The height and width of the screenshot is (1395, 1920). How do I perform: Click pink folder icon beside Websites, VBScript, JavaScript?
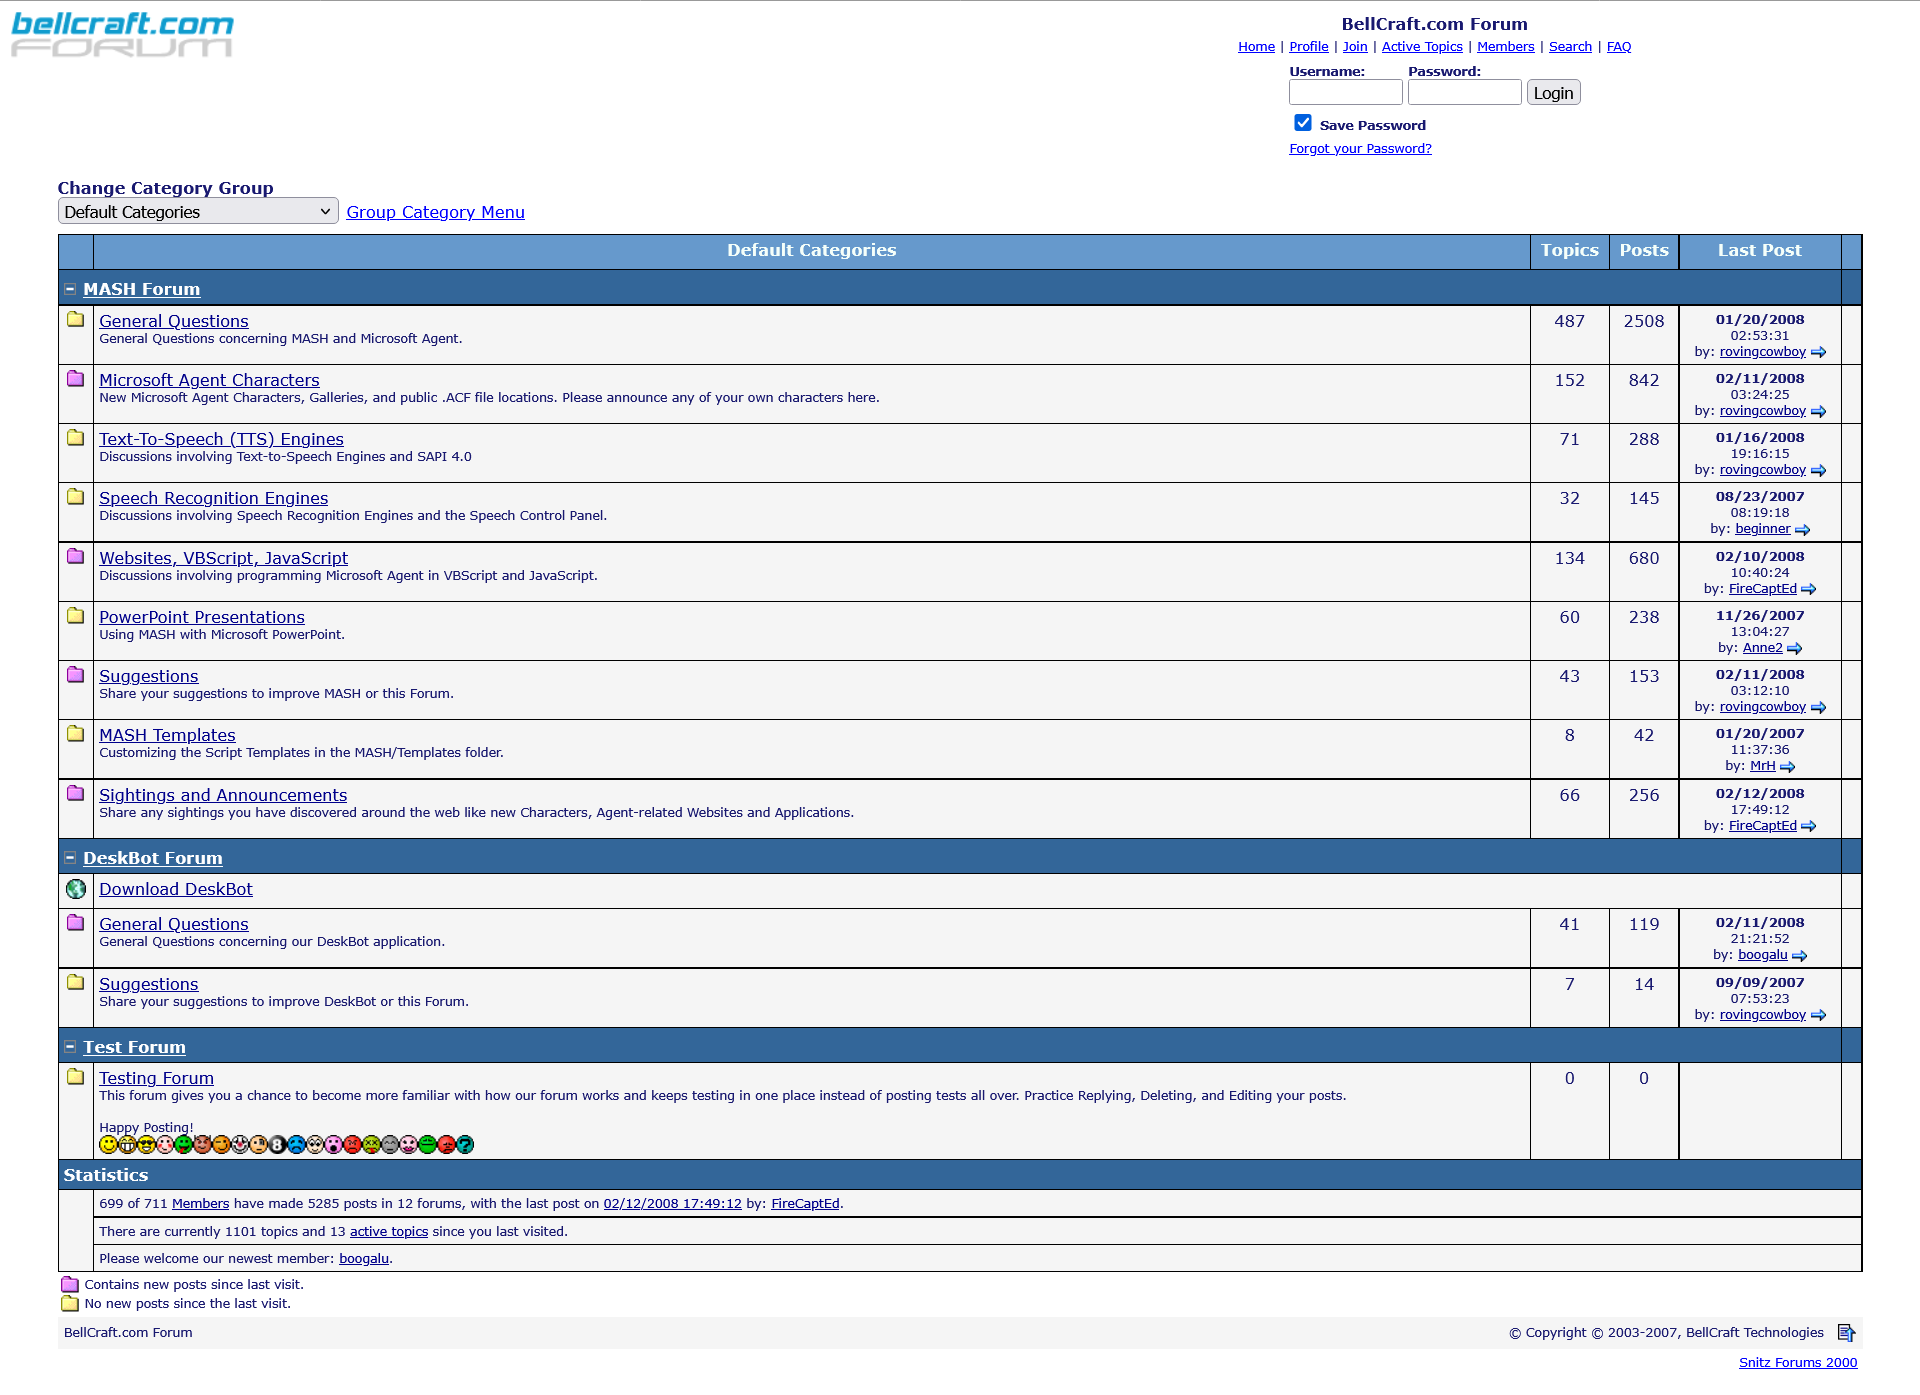pos(75,557)
